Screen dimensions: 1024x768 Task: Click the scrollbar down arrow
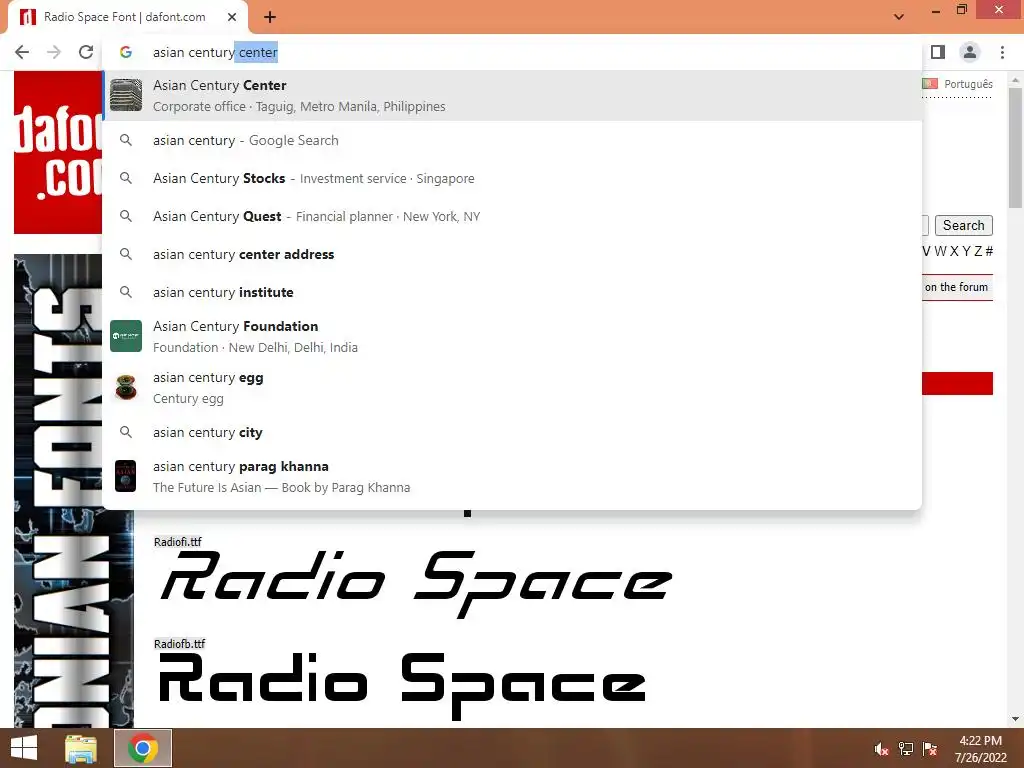pyautogui.click(x=1015, y=720)
